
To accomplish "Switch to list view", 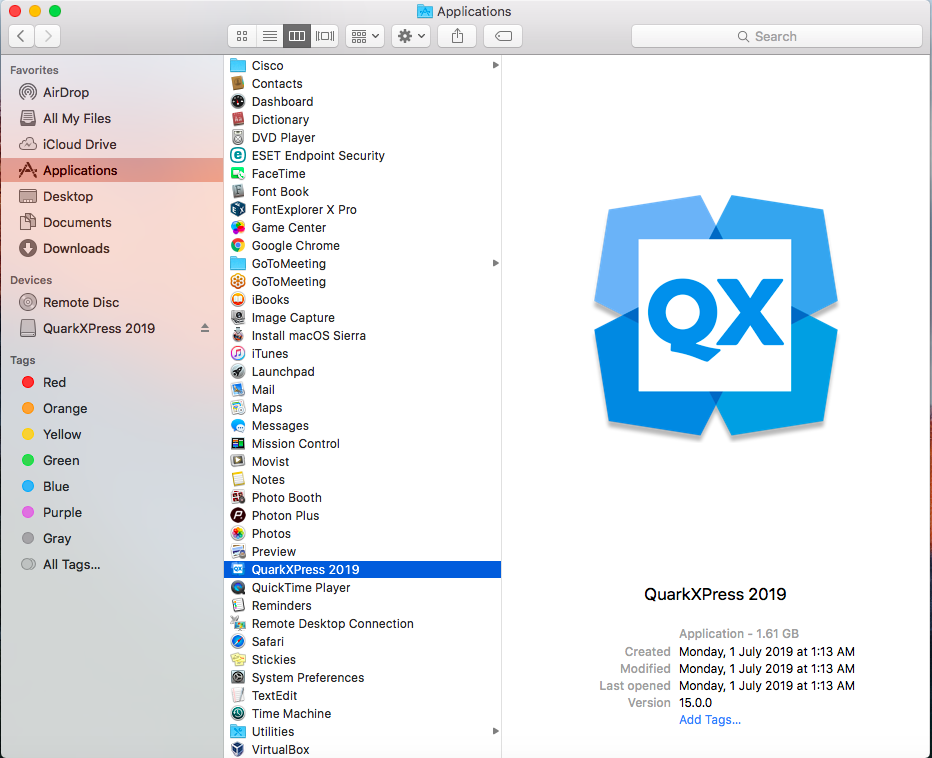I will coord(270,36).
